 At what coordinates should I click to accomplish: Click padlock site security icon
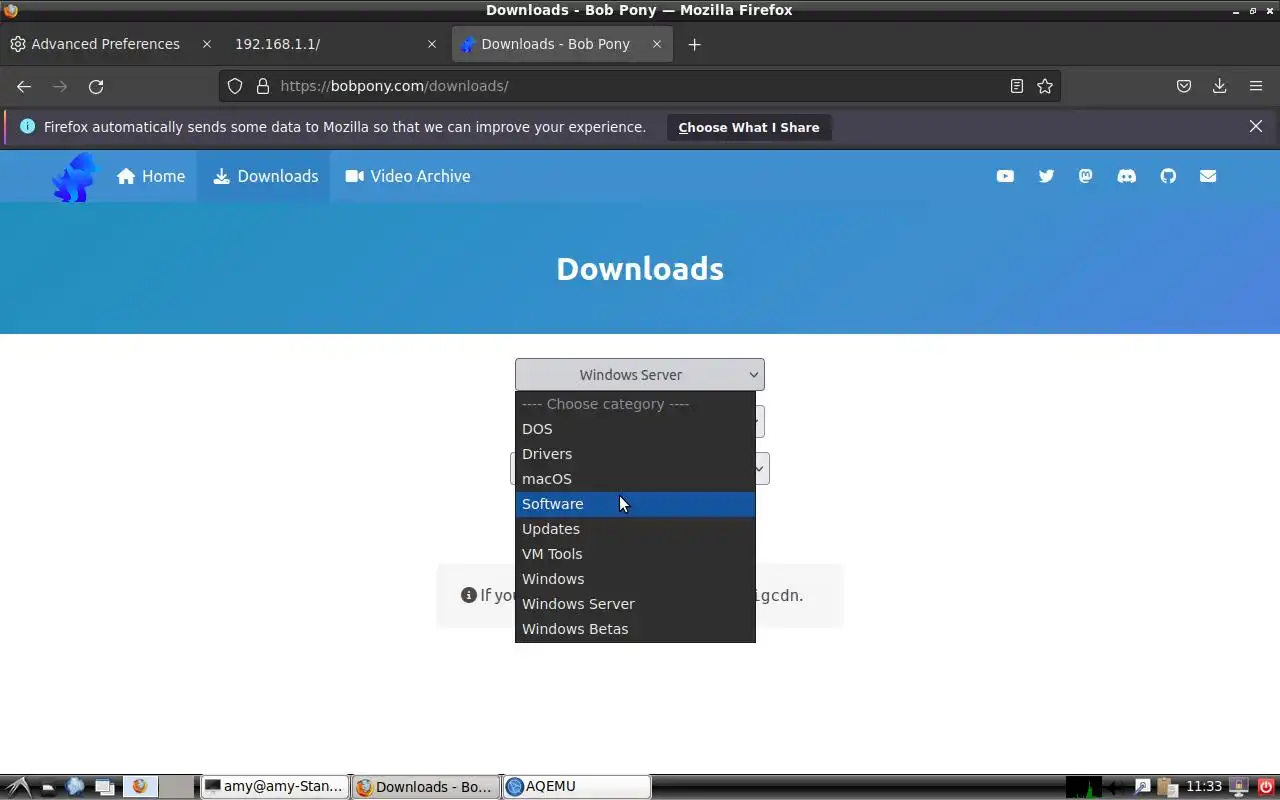[263, 86]
